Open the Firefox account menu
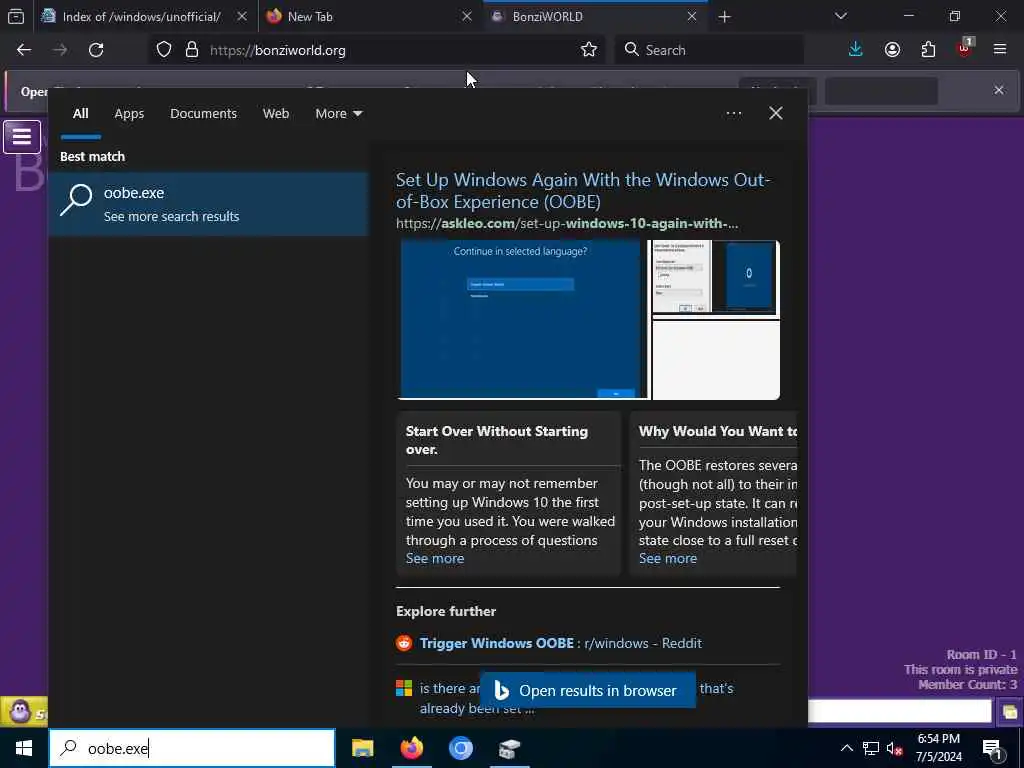 coord(892,50)
